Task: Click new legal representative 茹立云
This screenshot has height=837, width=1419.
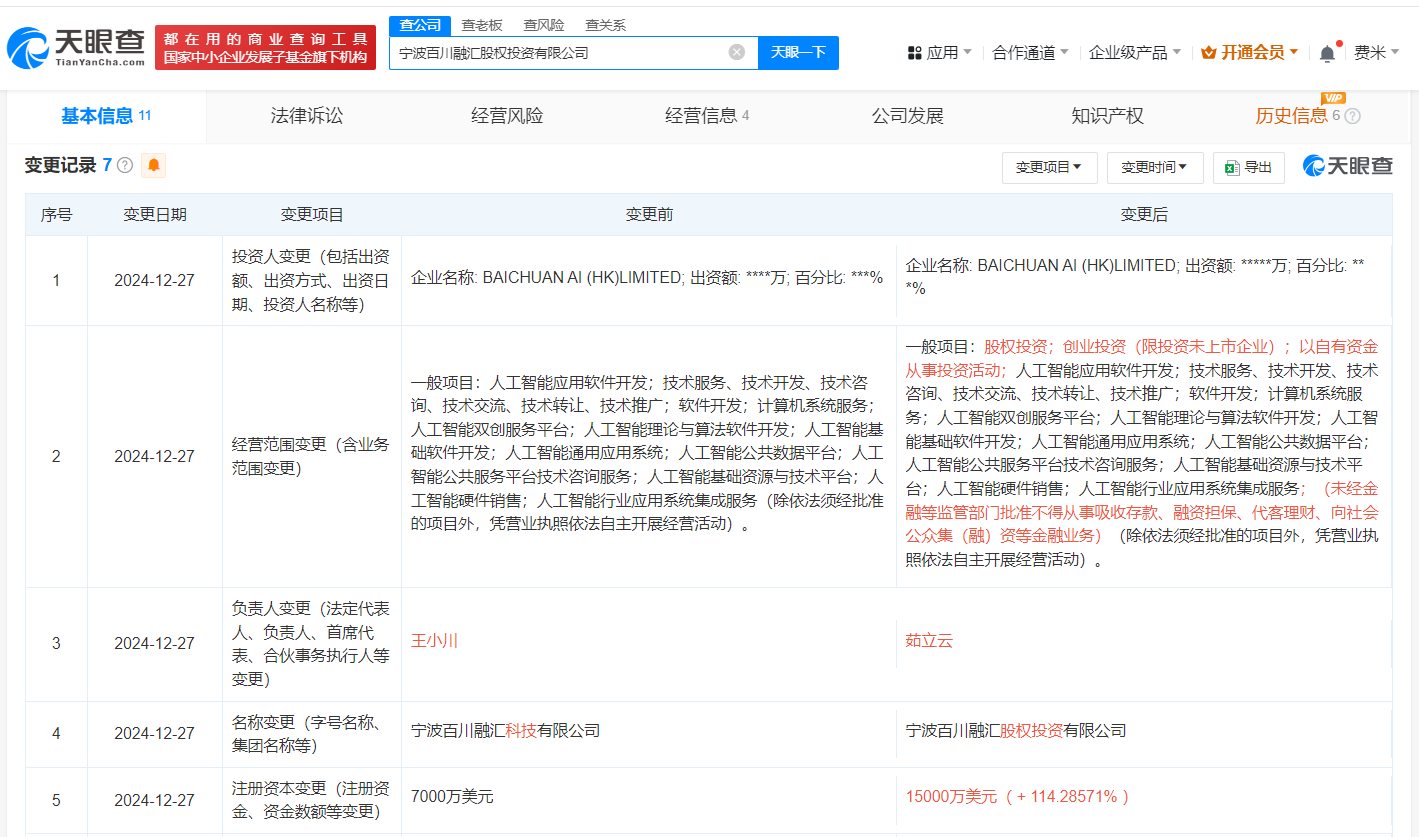Action: (x=929, y=641)
